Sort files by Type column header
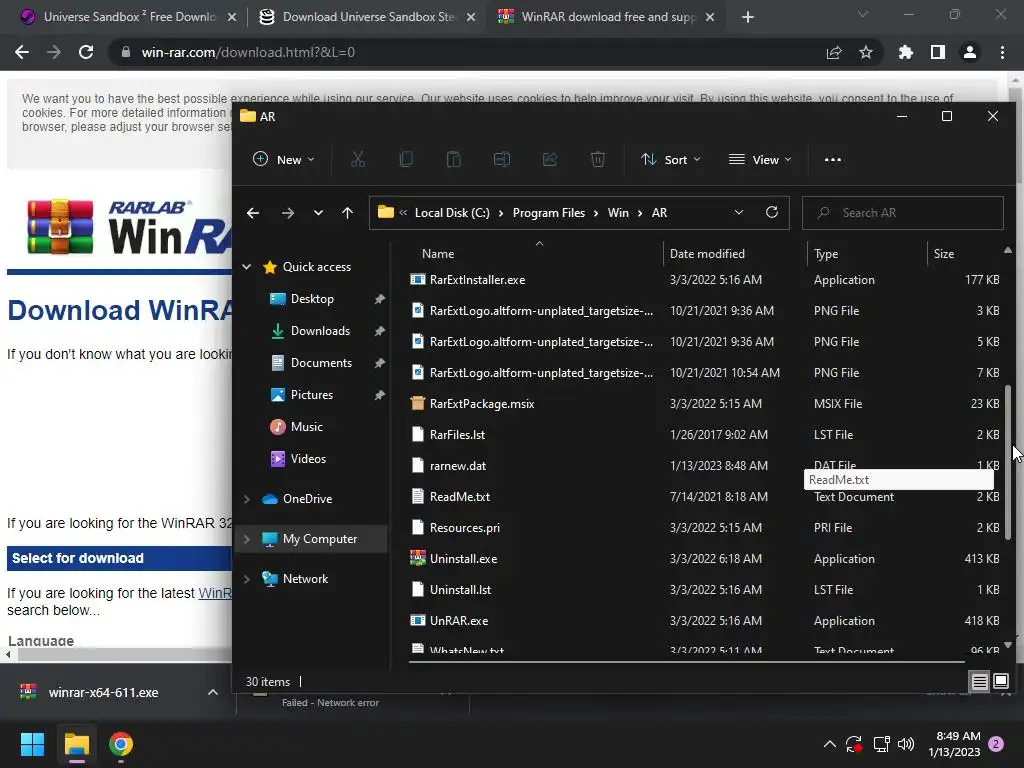The width and height of the screenshot is (1024, 768). pos(826,253)
